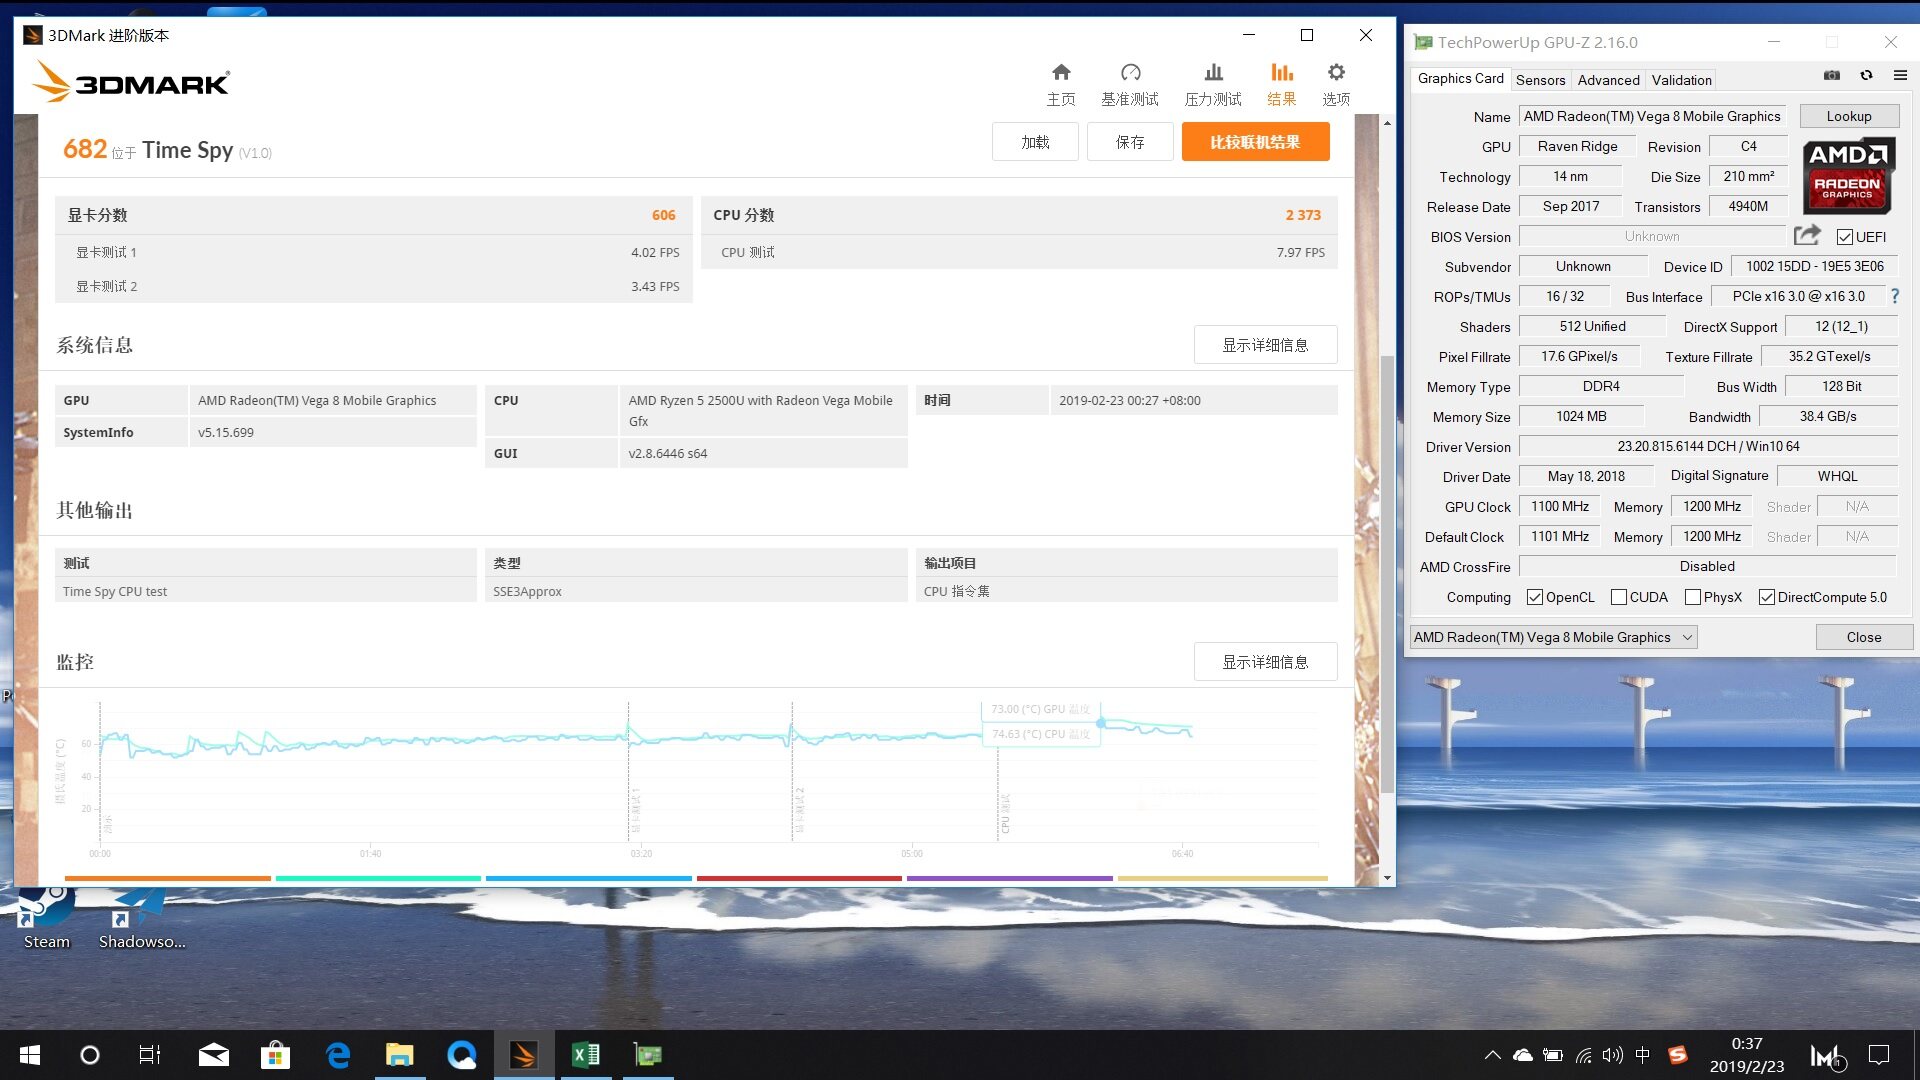The width and height of the screenshot is (1920, 1080).
Task: Click the scroll down arrow in 3DMark
Action: [x=1387, y=877]
